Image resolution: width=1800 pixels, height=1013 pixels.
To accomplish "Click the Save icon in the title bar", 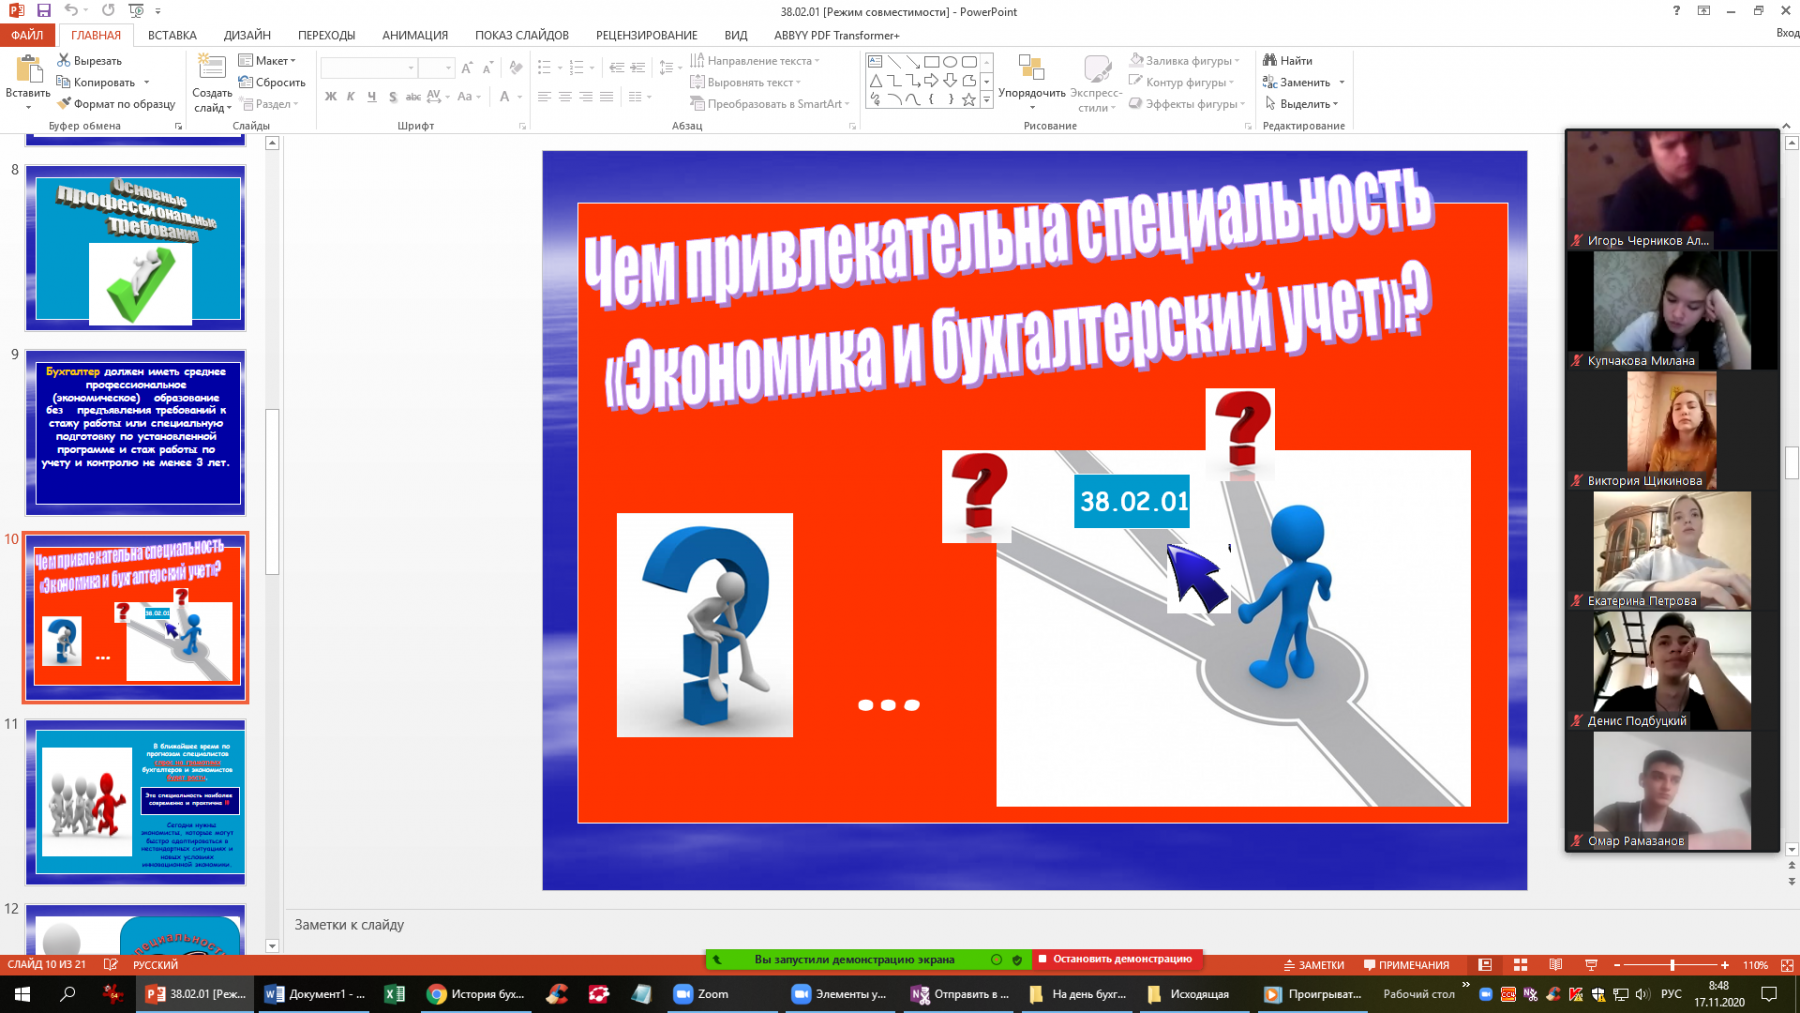I will (43, 11).
